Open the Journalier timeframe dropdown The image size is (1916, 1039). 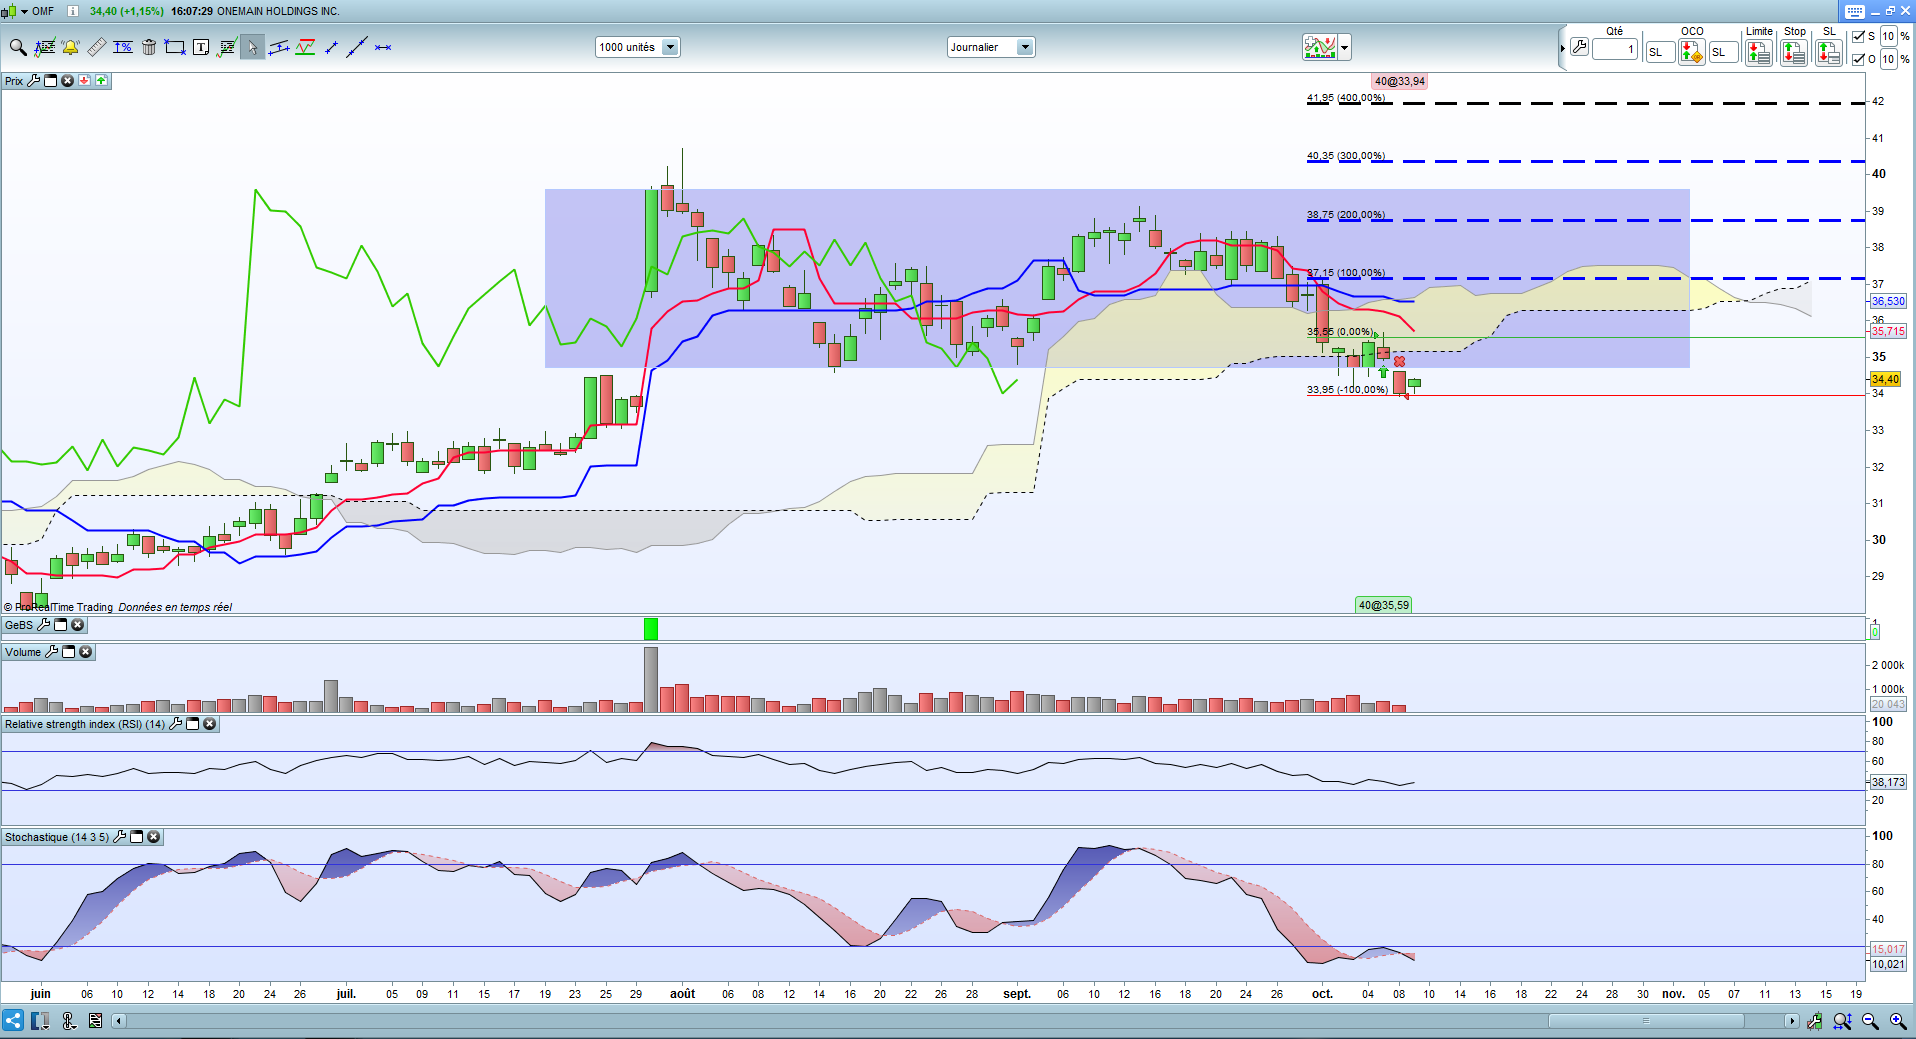[1024, 47]
